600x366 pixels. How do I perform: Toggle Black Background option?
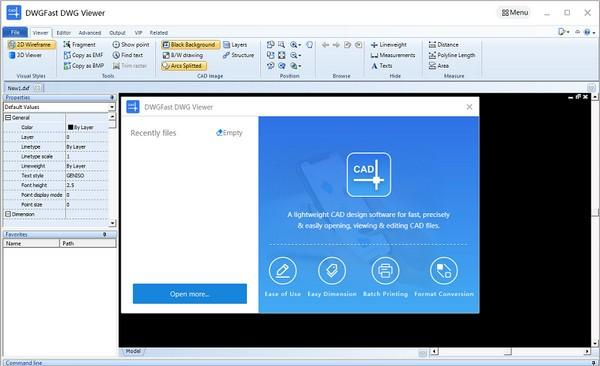point(190,45)
